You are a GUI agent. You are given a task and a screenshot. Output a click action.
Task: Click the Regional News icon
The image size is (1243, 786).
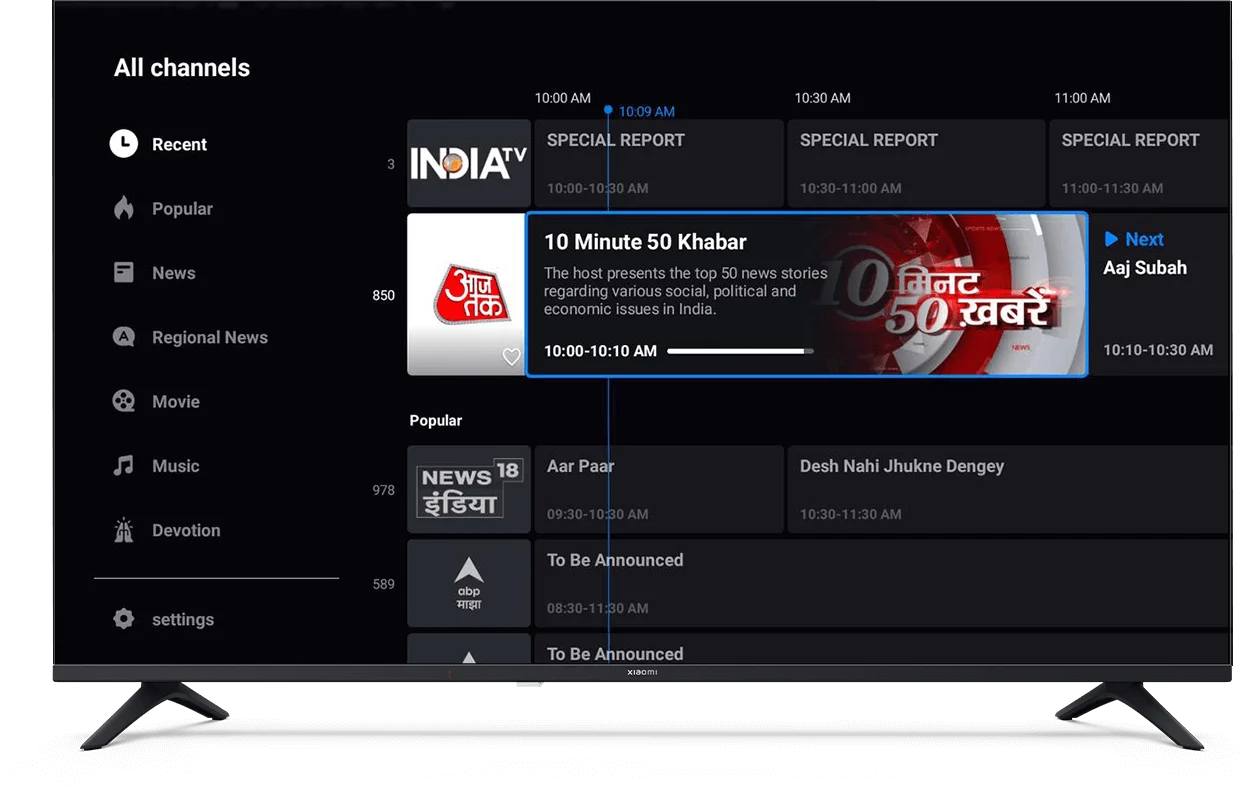point(123,337)
